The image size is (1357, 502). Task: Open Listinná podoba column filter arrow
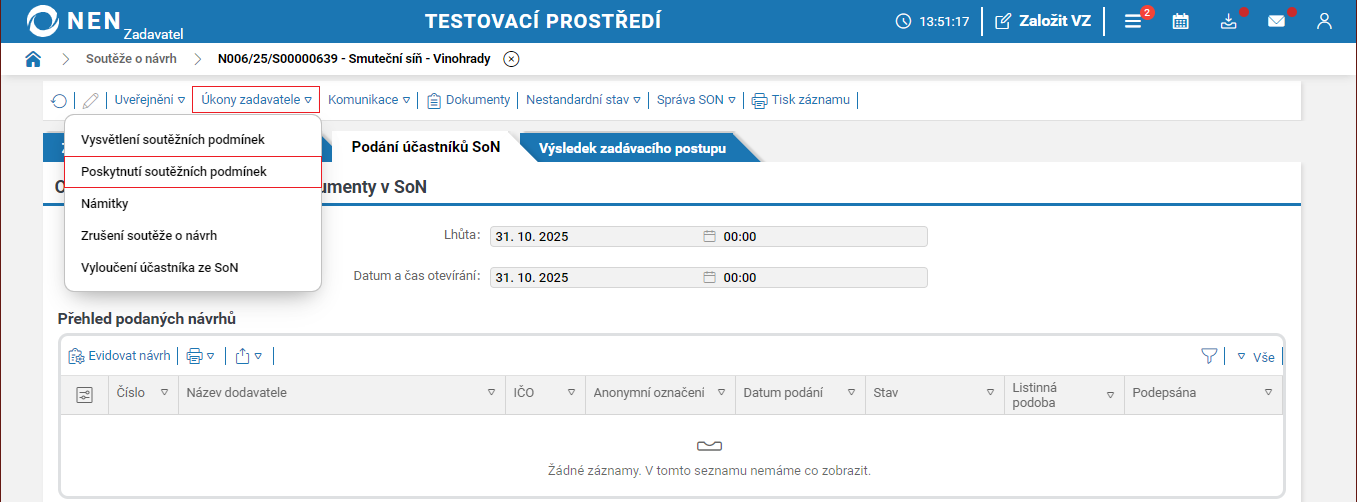point(1110,395)
